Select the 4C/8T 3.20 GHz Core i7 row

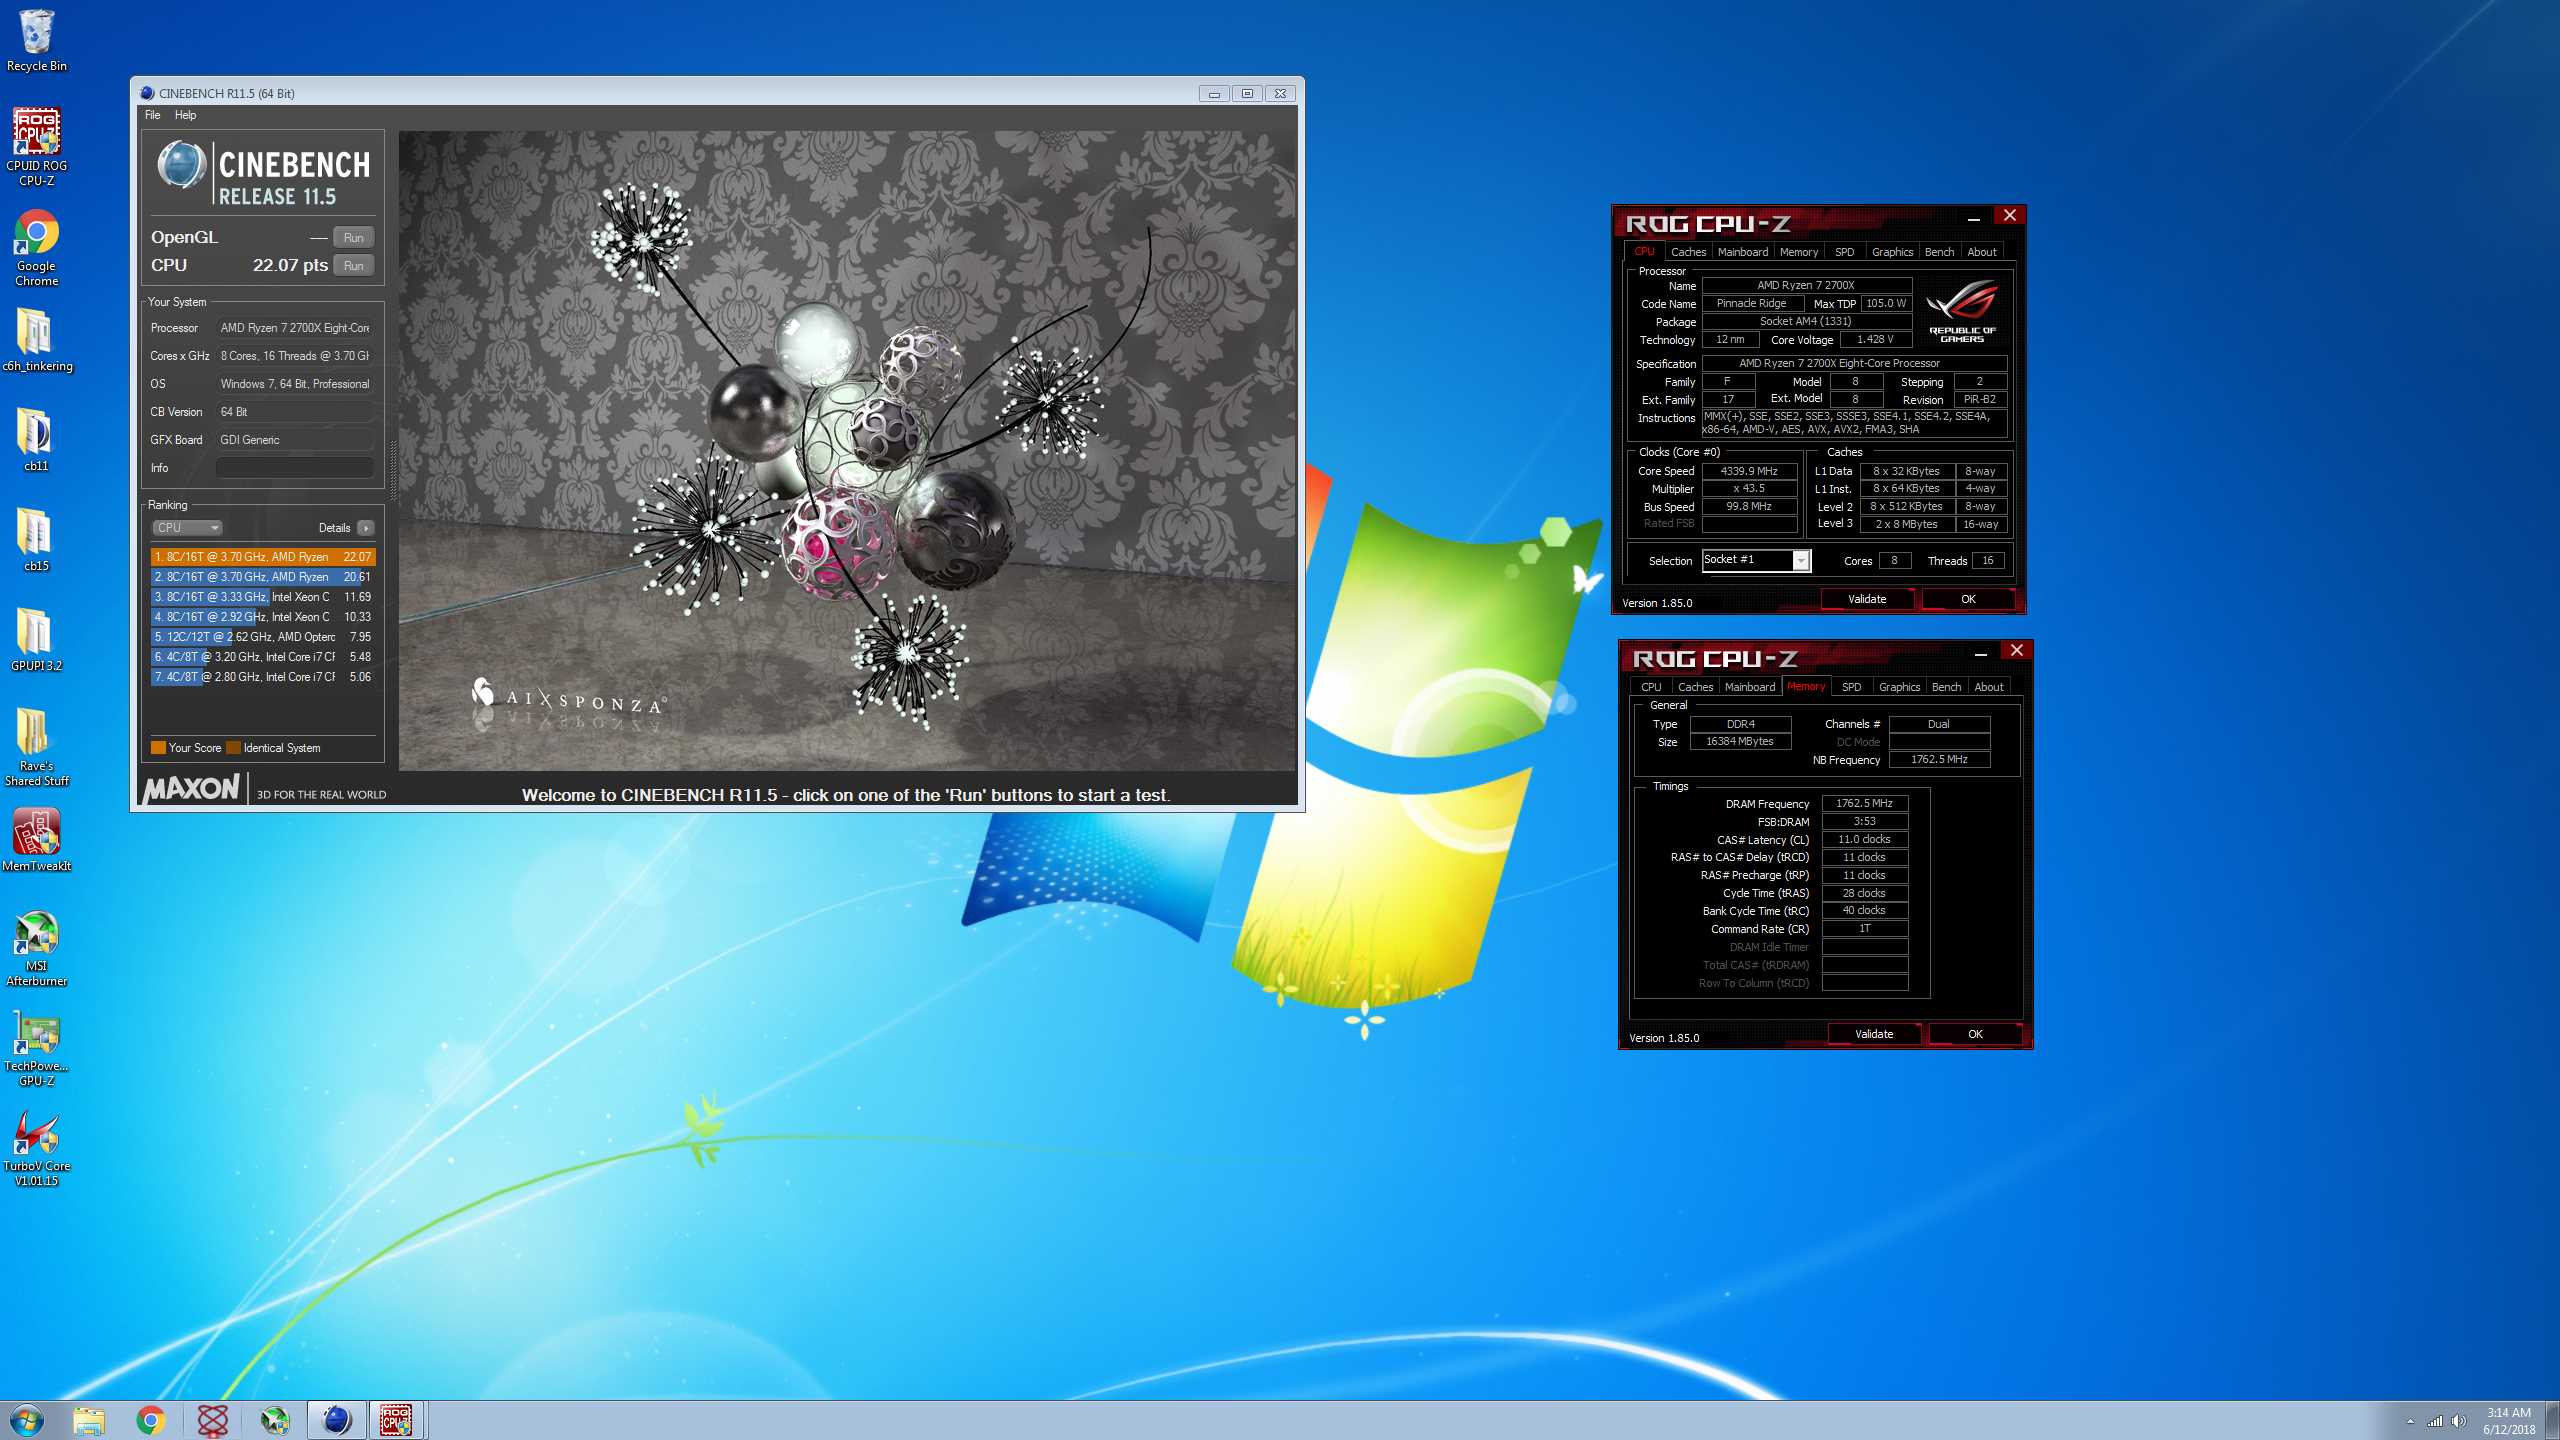tap(263, 657)
